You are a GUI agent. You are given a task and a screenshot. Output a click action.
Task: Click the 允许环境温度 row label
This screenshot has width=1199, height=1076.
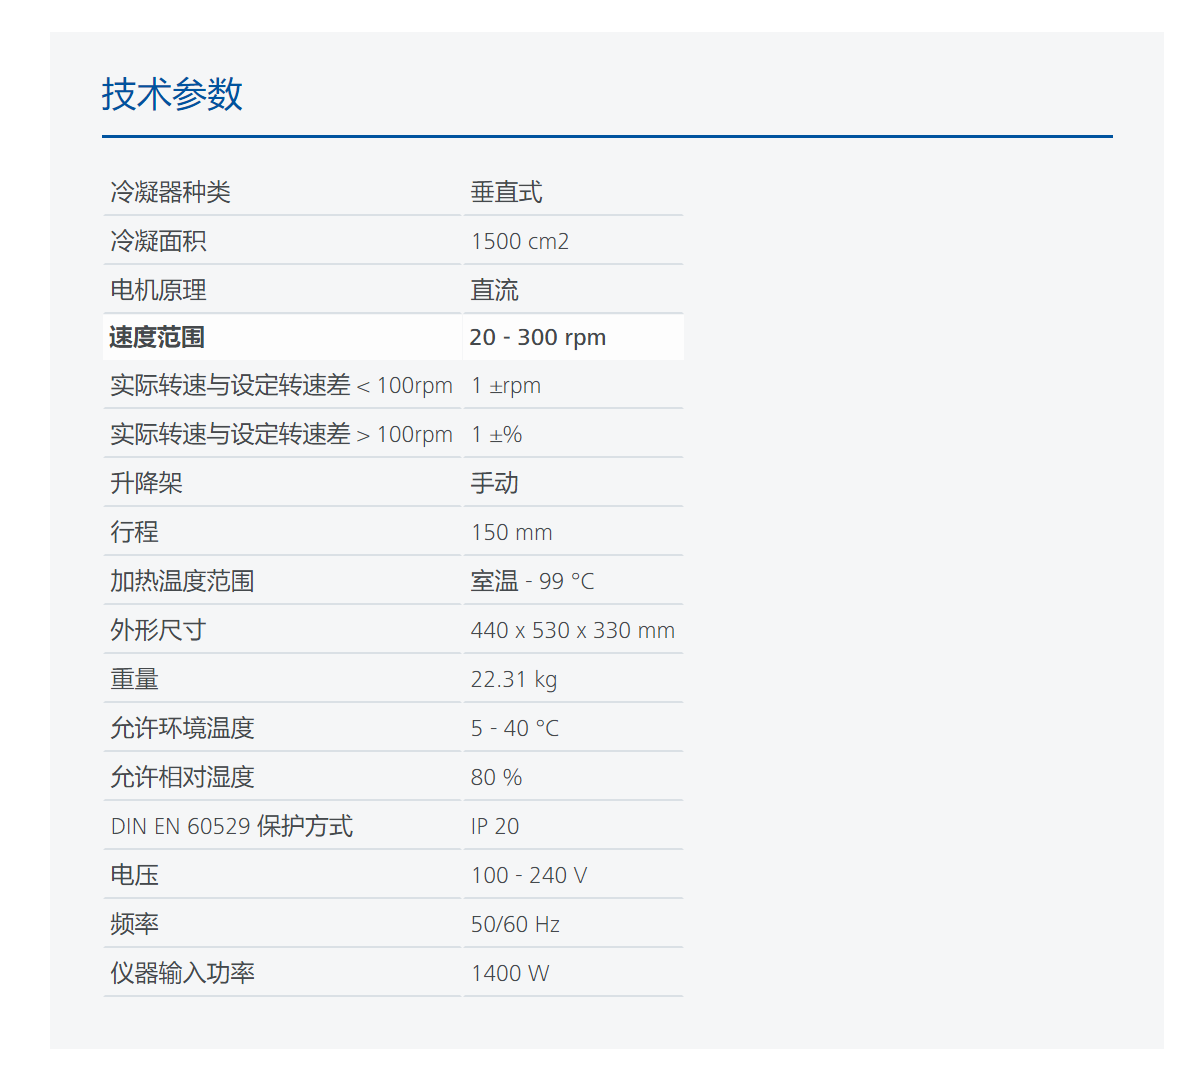click(x=182, y=728)
